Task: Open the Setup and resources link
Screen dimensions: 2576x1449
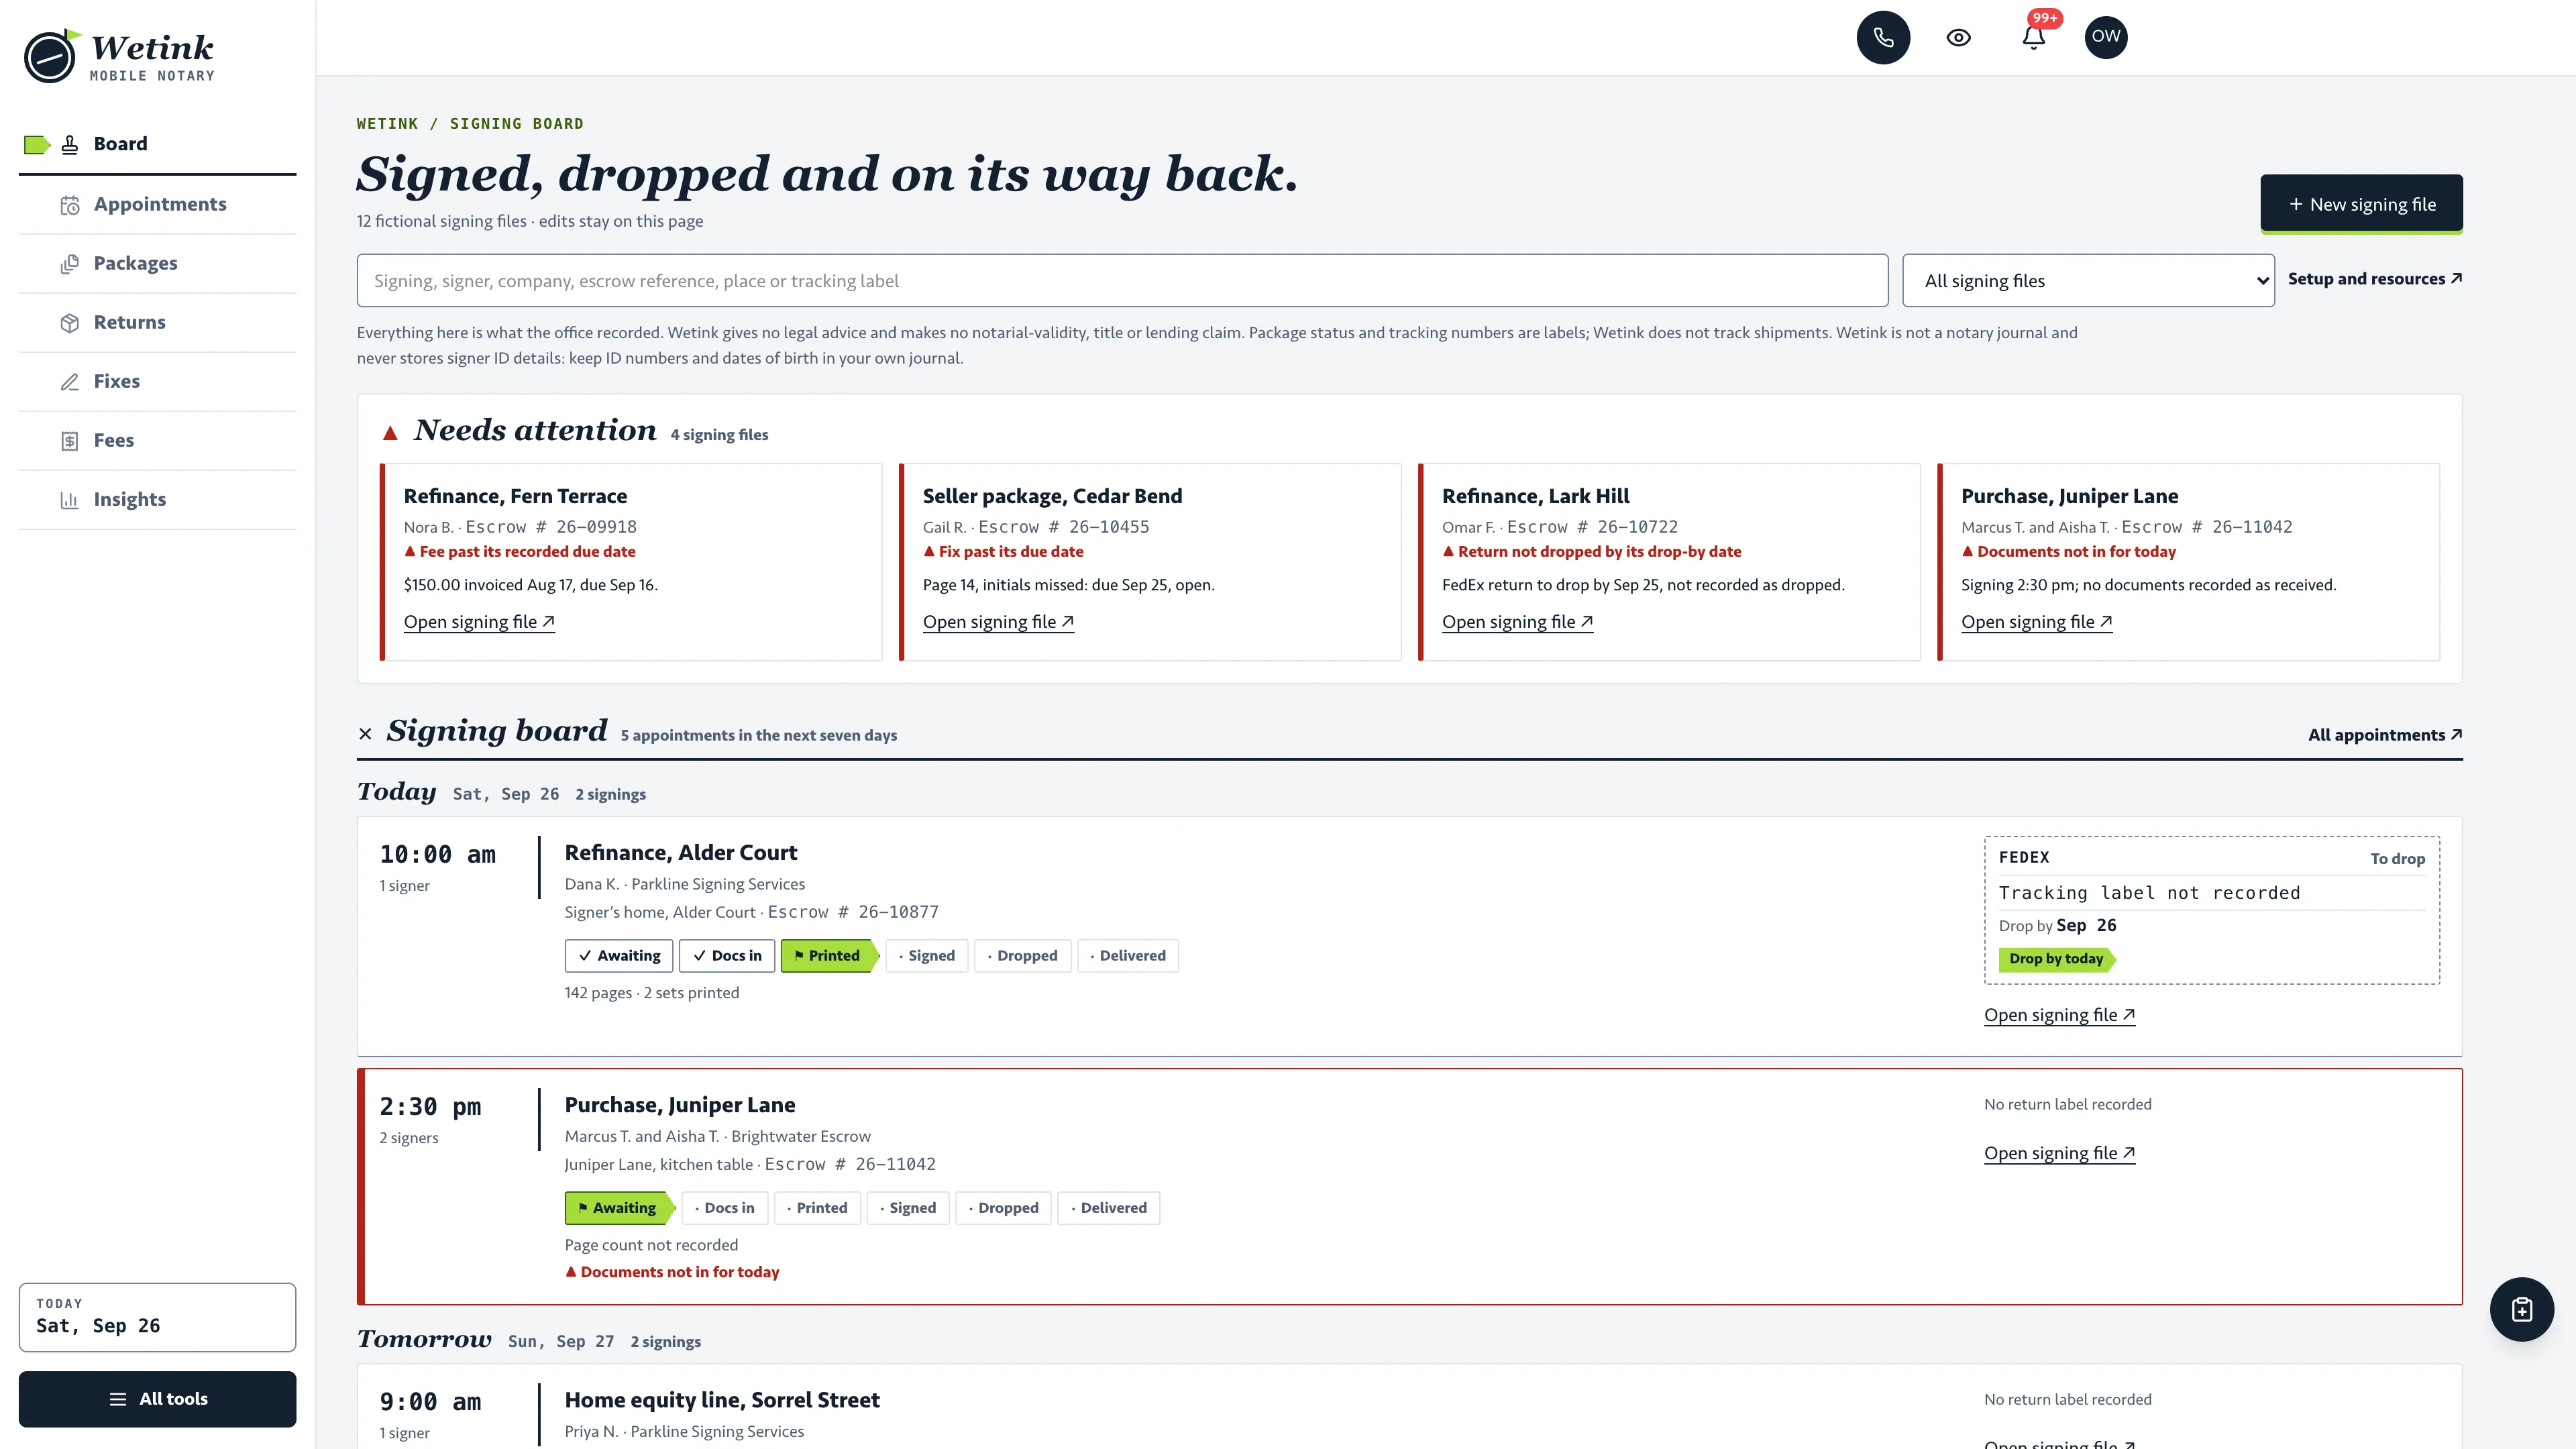Action: 2374,279
